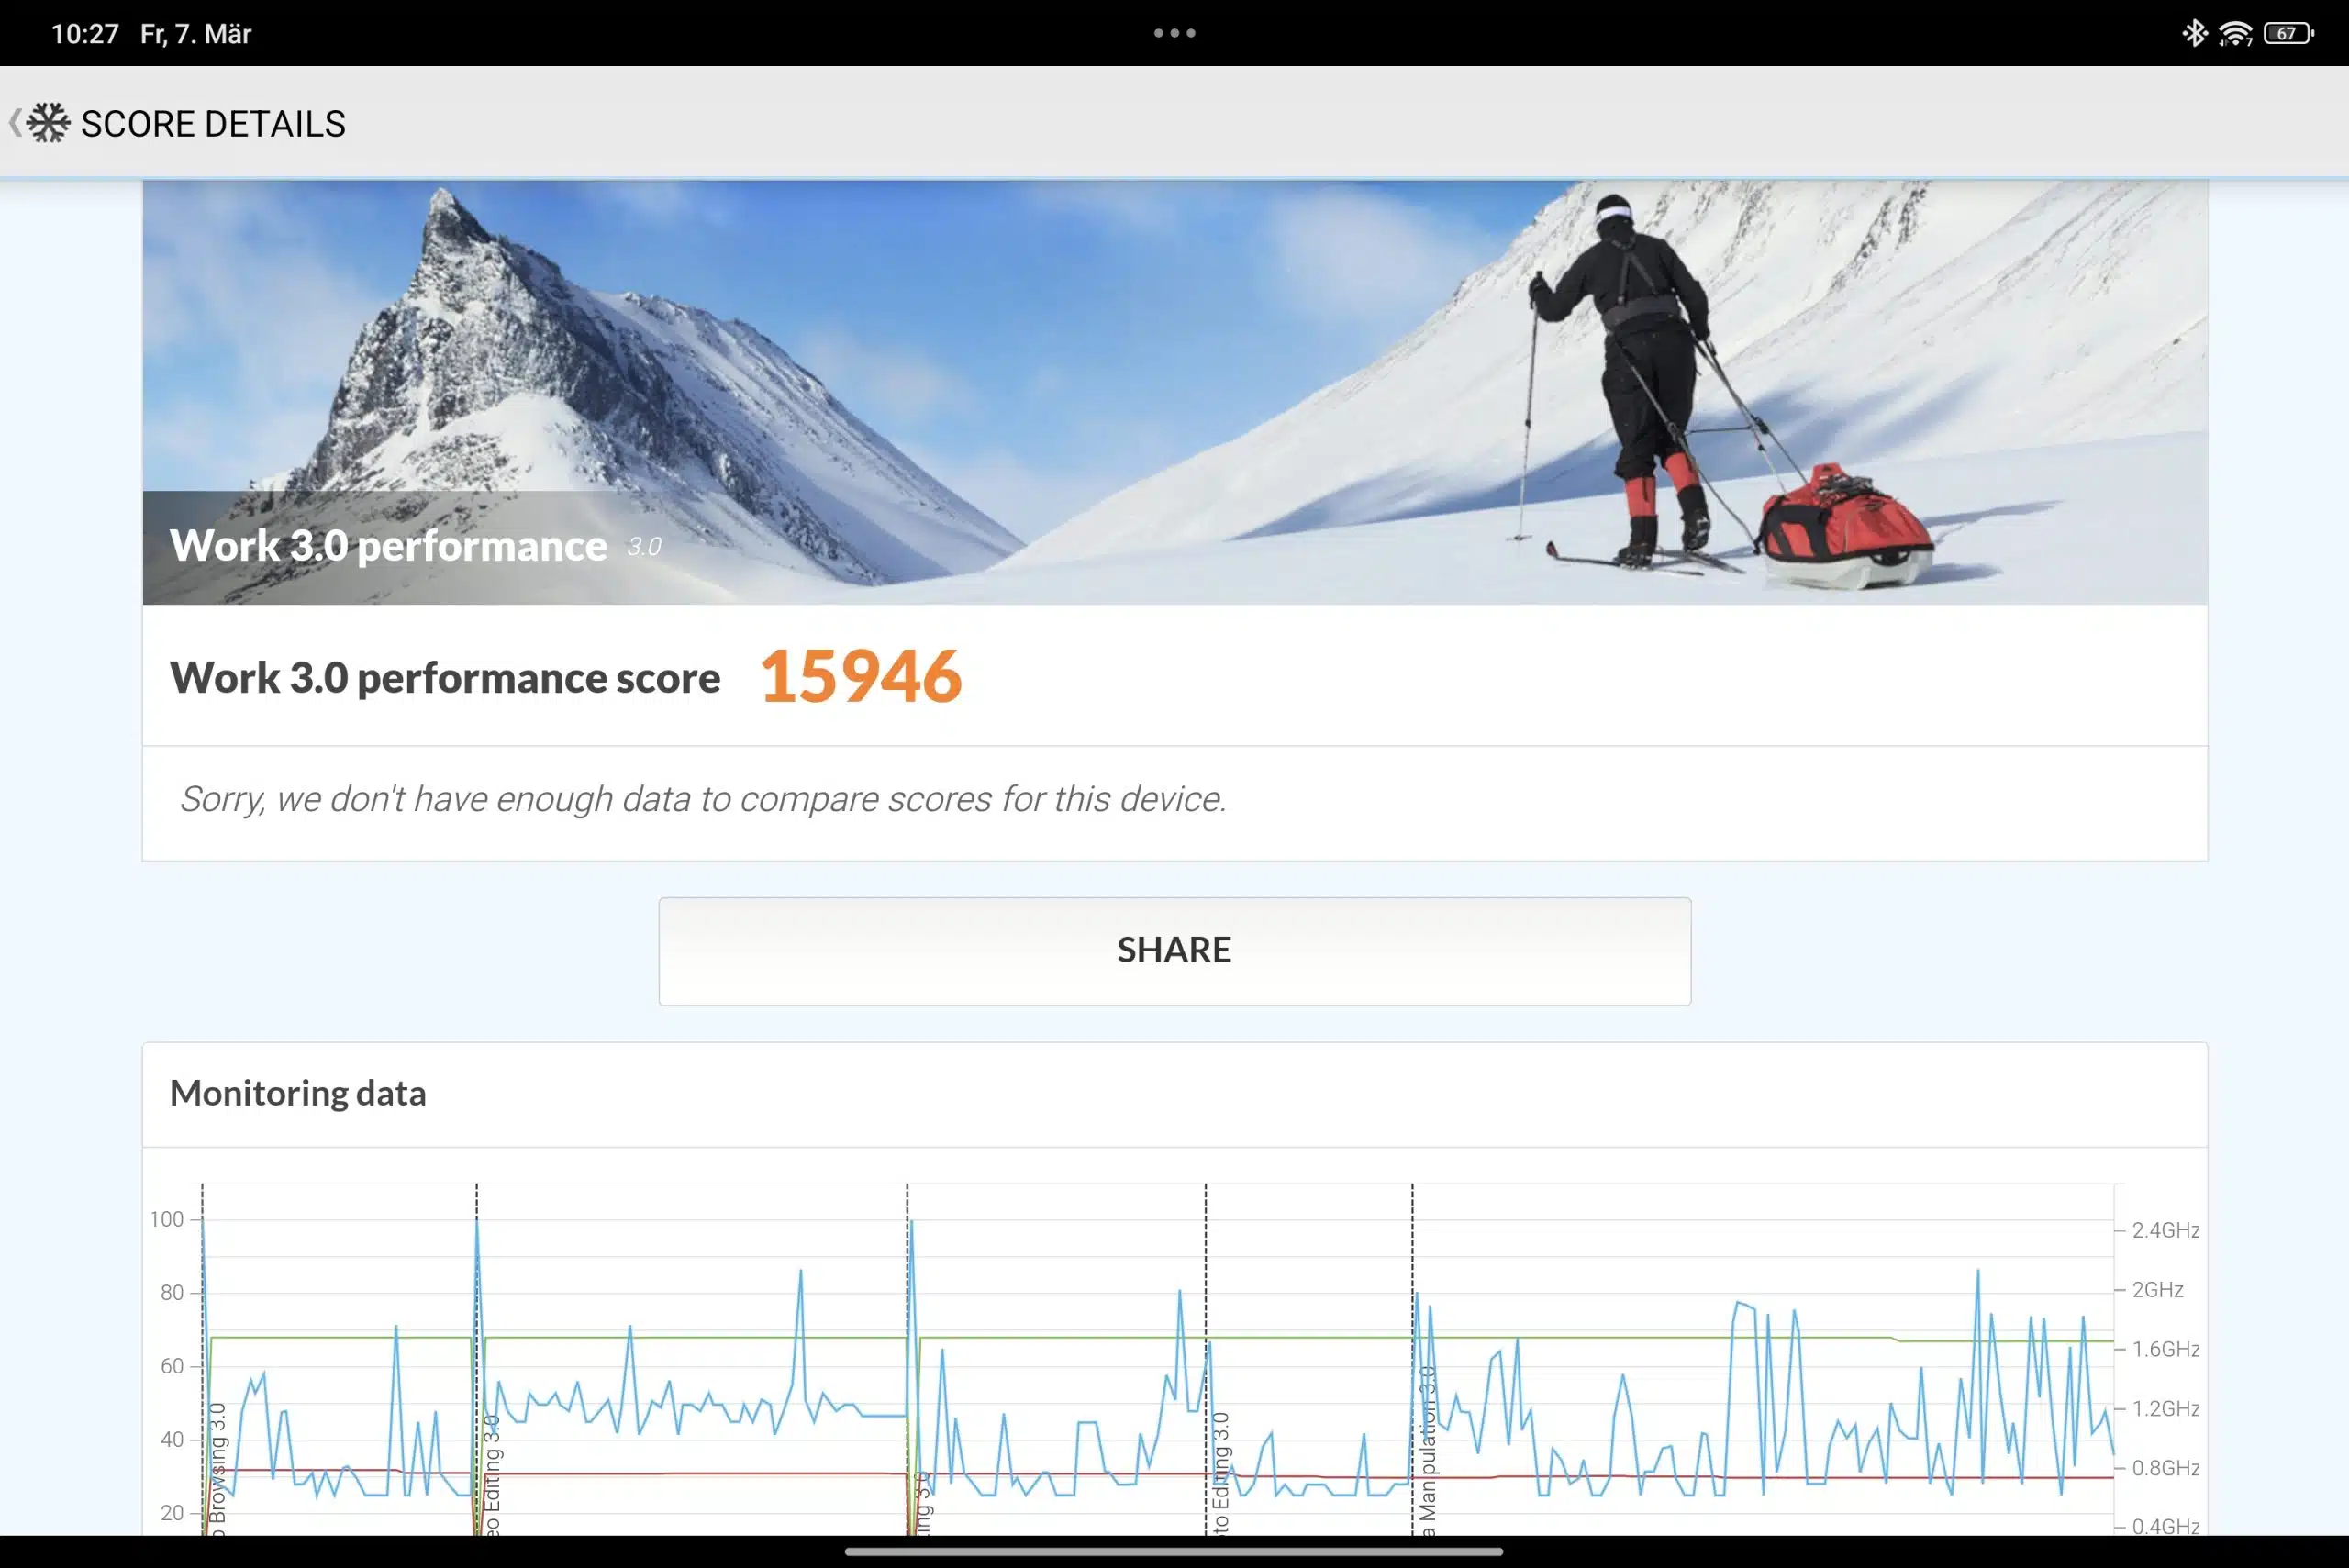Viewport: 2349px width, 1568px height.
Task: Tap the back chevron in the header
Action: [14, 123]
